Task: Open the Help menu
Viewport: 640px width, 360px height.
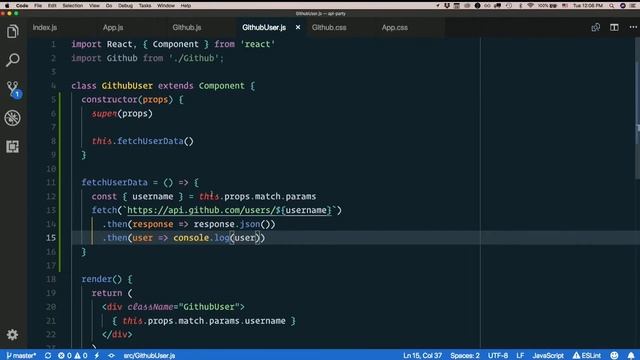Action: point(186,6)
